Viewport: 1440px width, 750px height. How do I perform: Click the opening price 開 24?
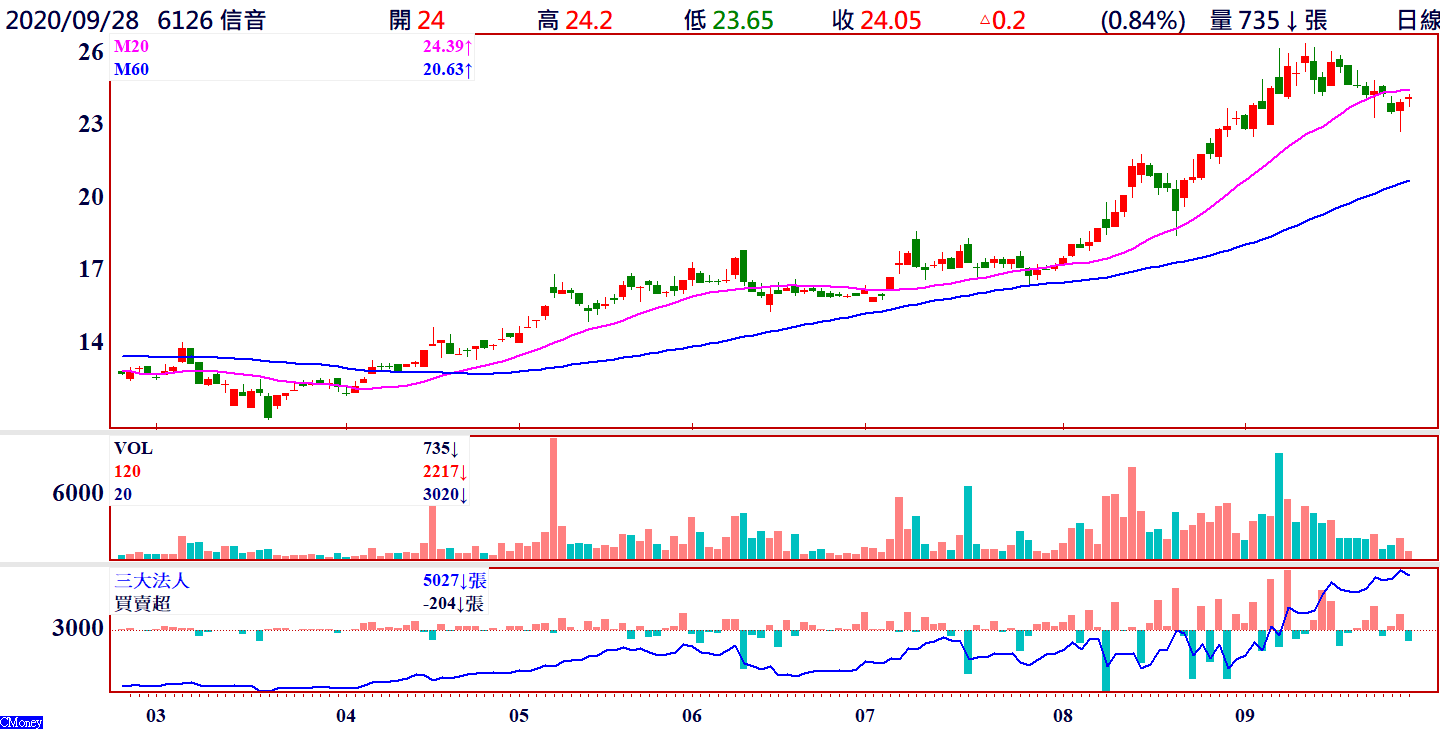417,20
